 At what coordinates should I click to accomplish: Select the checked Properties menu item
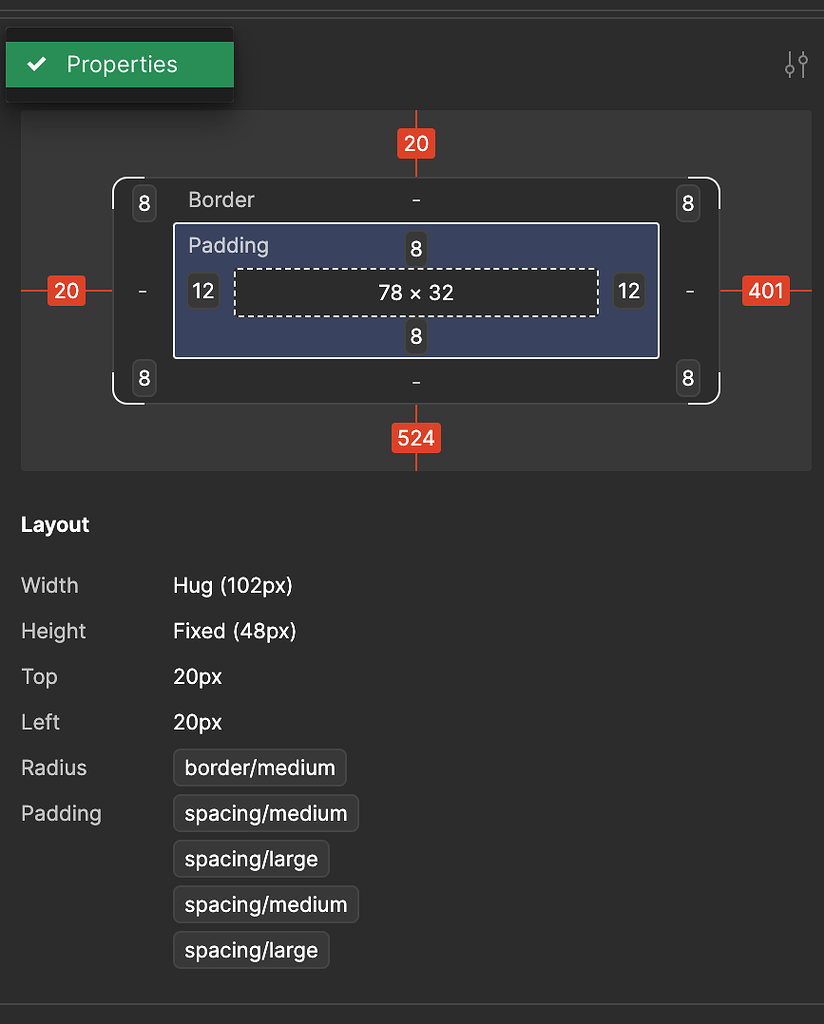(x=120, y=65)
